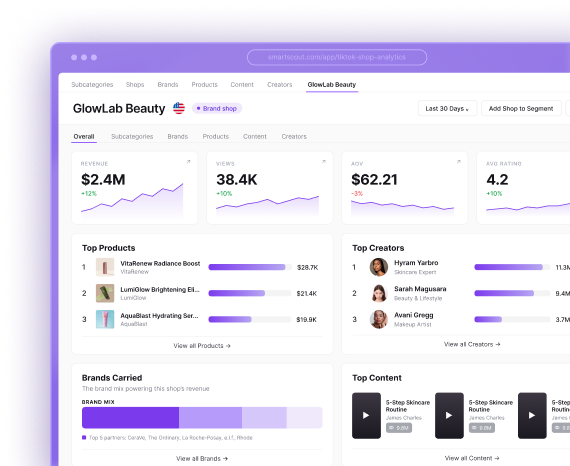The image size is (570, 466).
Task: Open Sarah Magusara's profile photo
Action: point(379,293)
